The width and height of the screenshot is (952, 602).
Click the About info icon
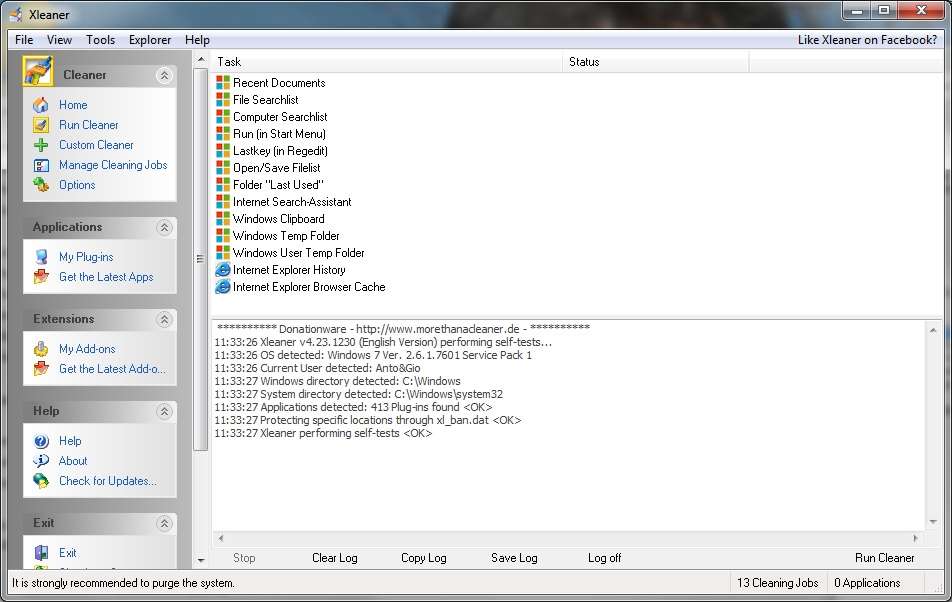click(x=41, y=461)
